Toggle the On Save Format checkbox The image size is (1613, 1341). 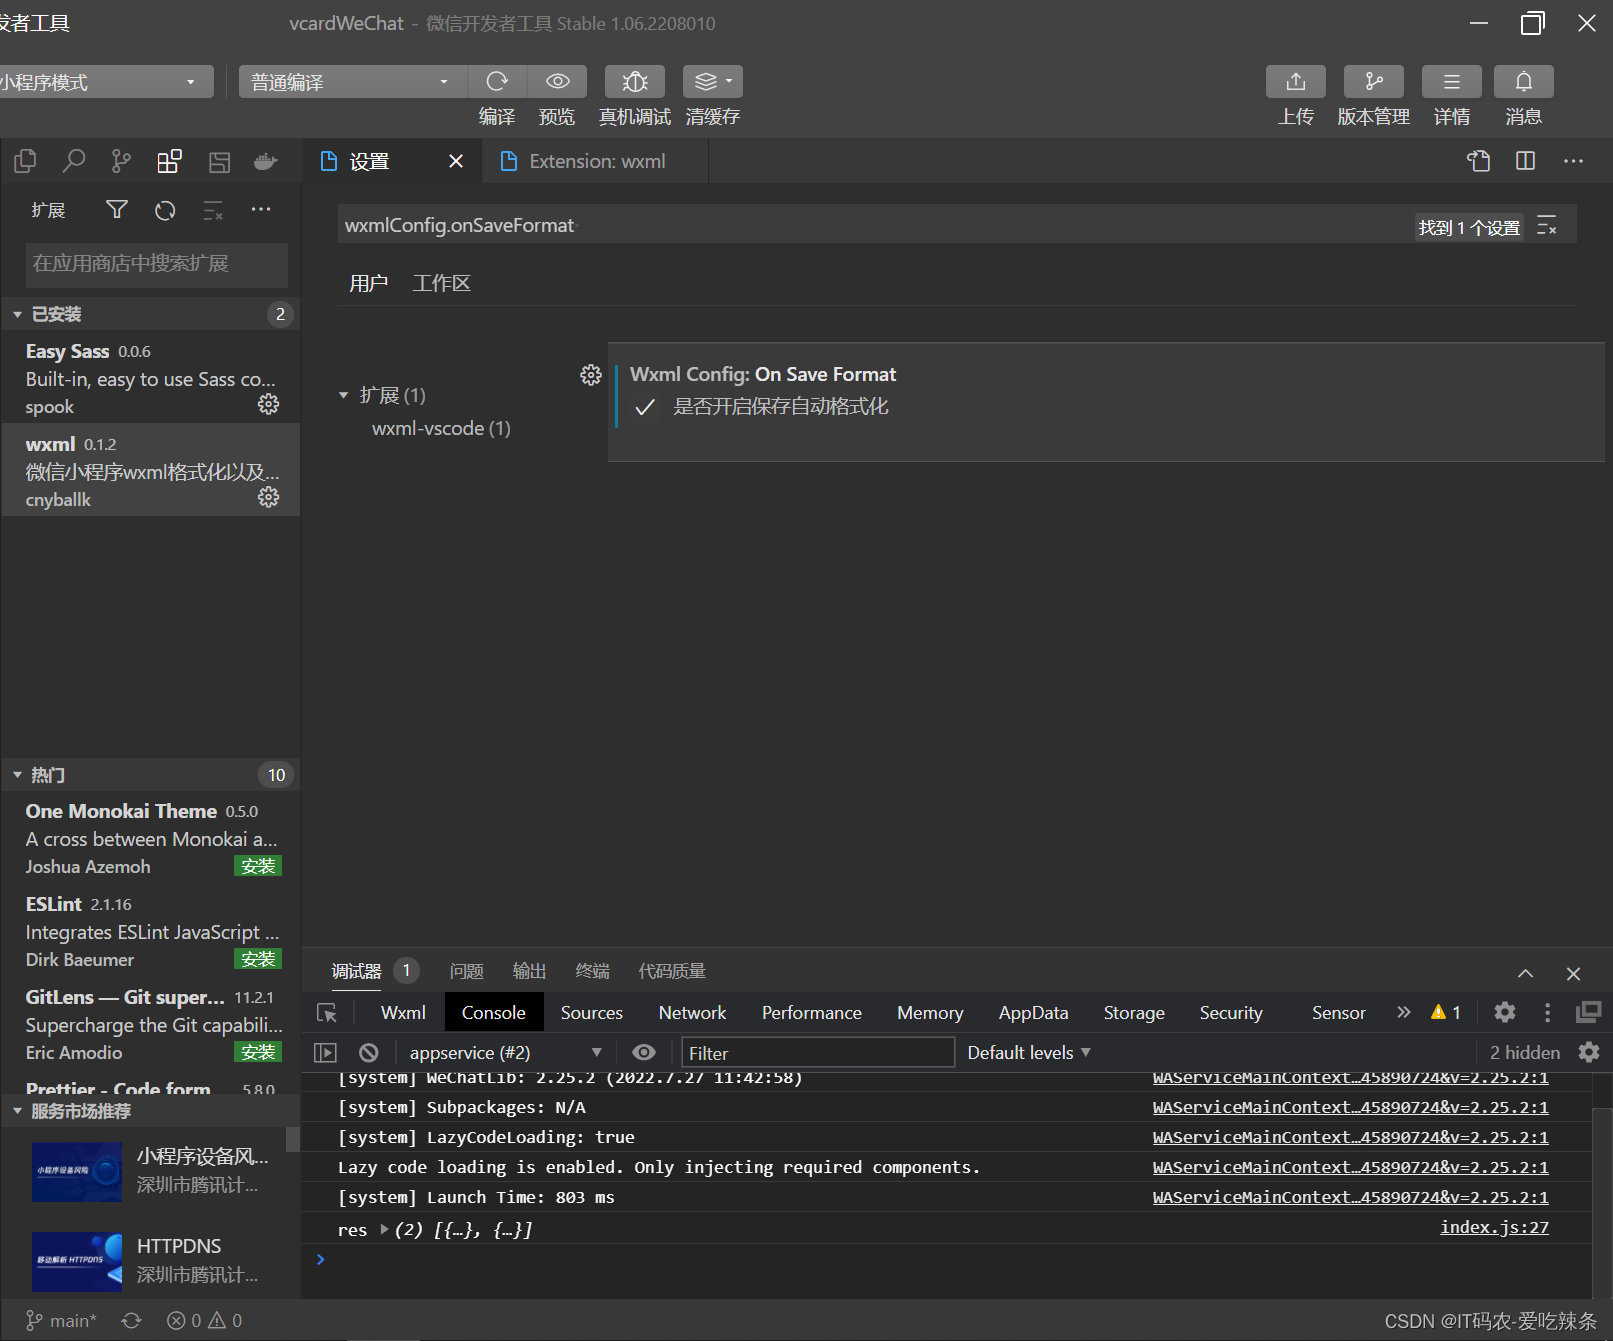tap(645, 407)
